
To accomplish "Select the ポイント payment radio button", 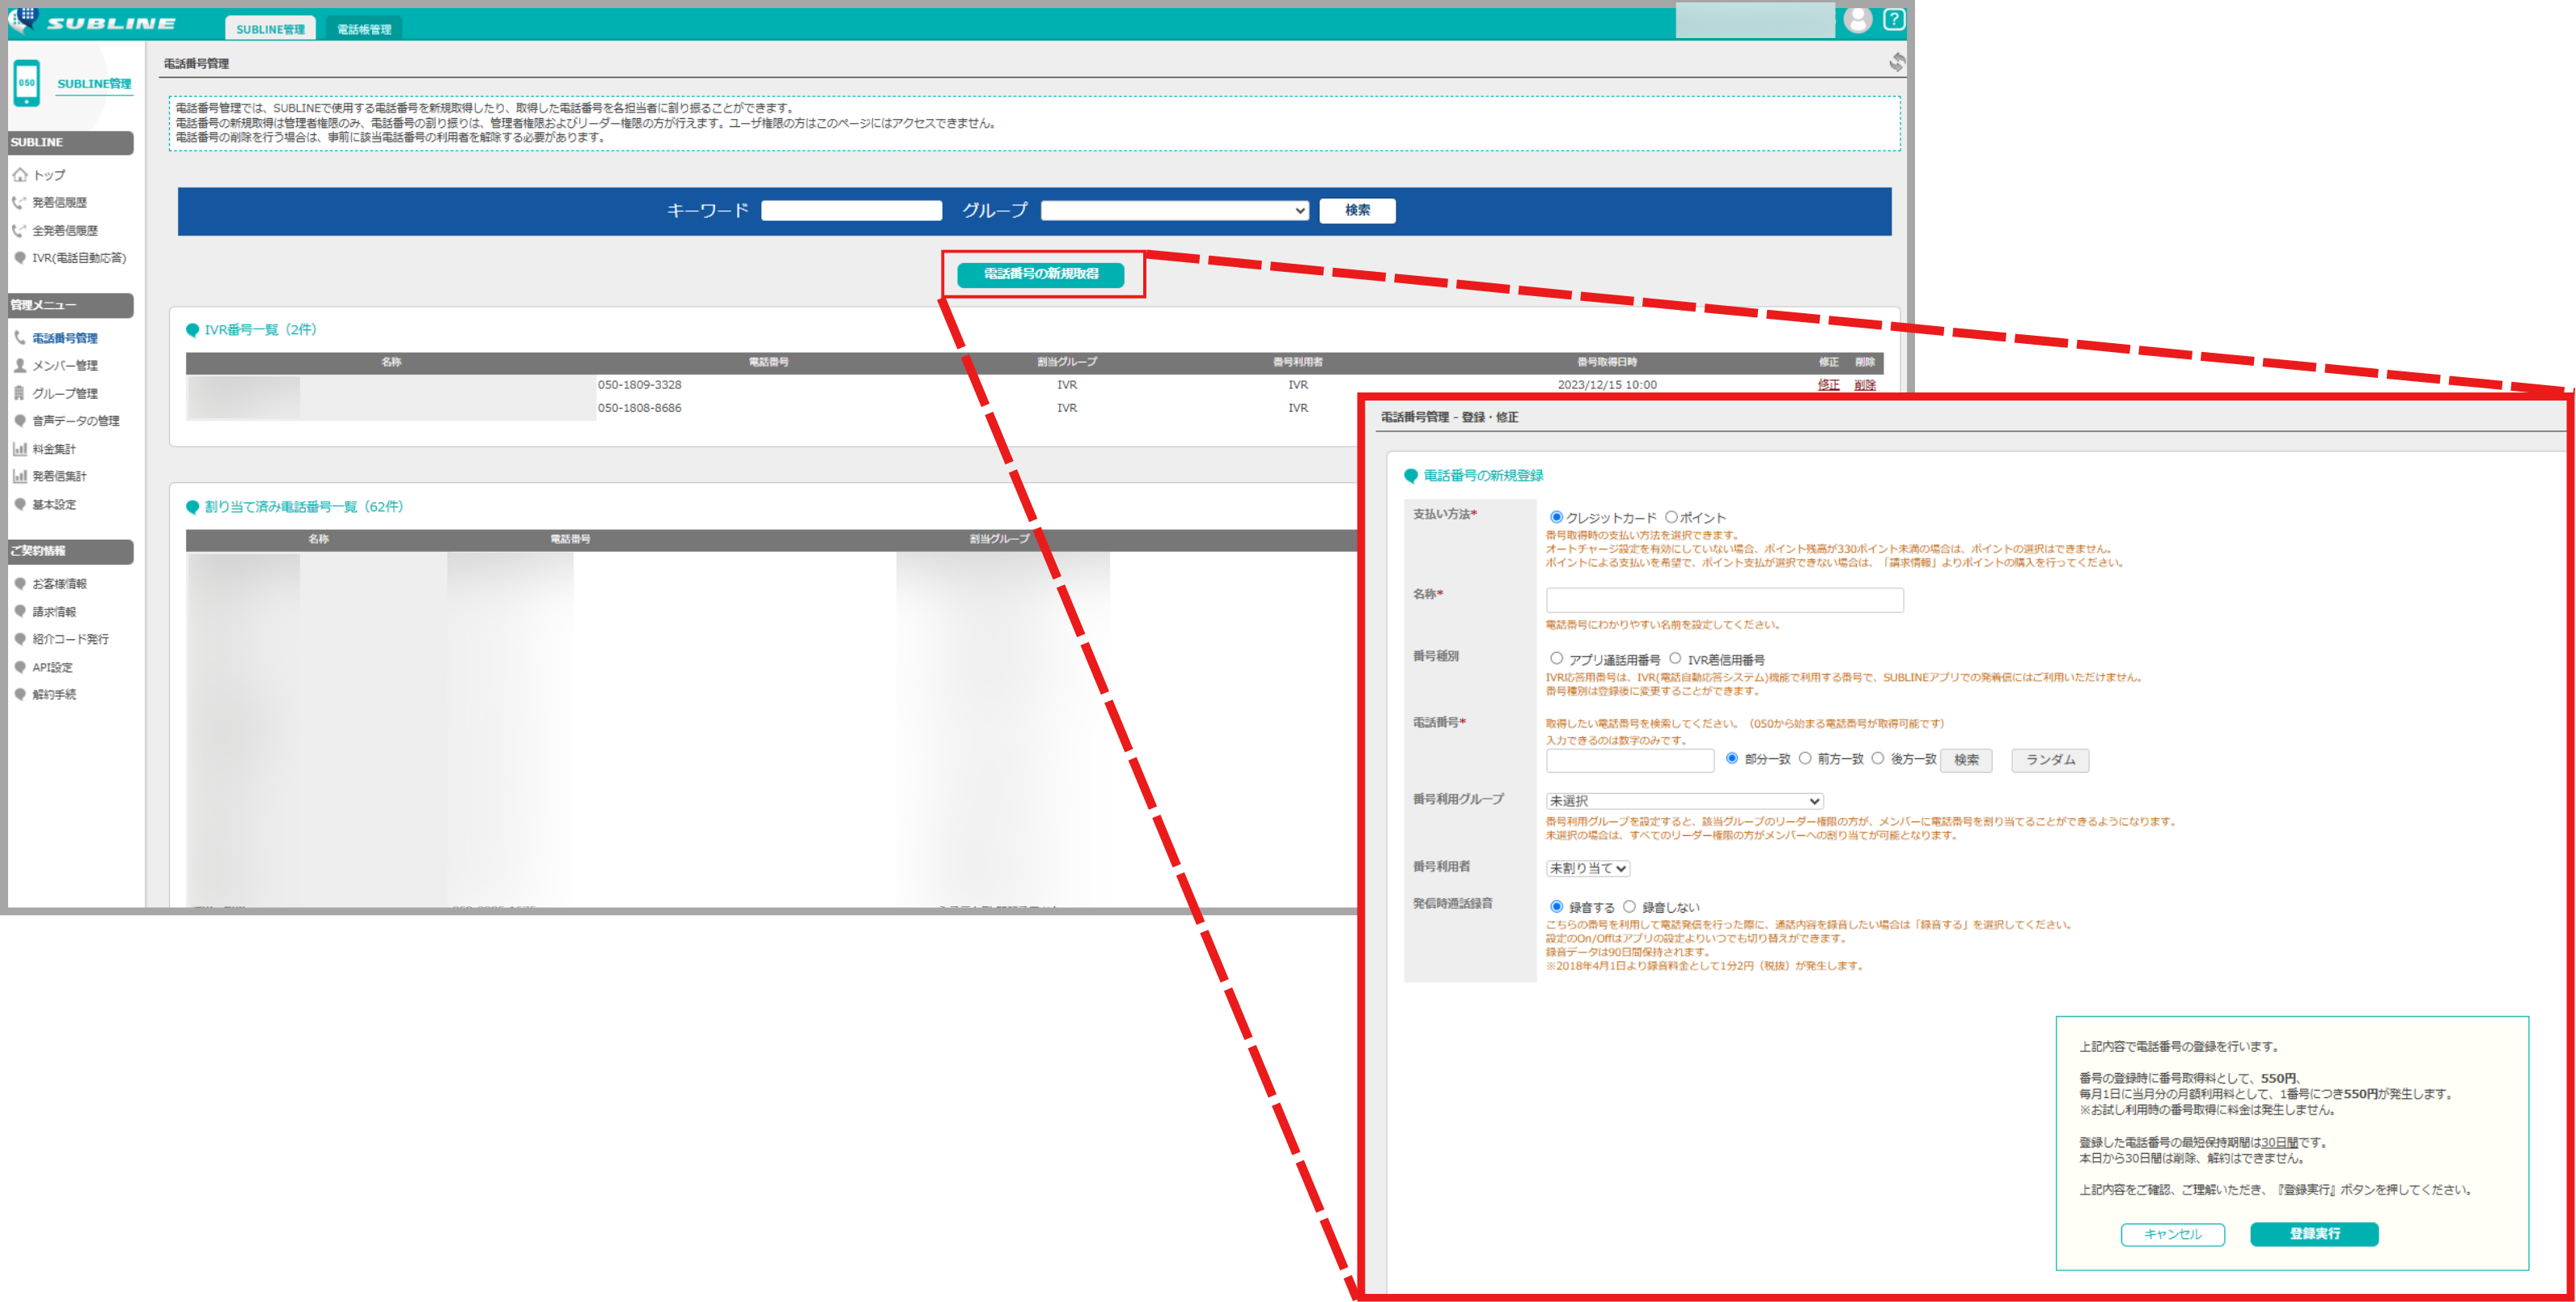I will click(x=1671, y=517).
